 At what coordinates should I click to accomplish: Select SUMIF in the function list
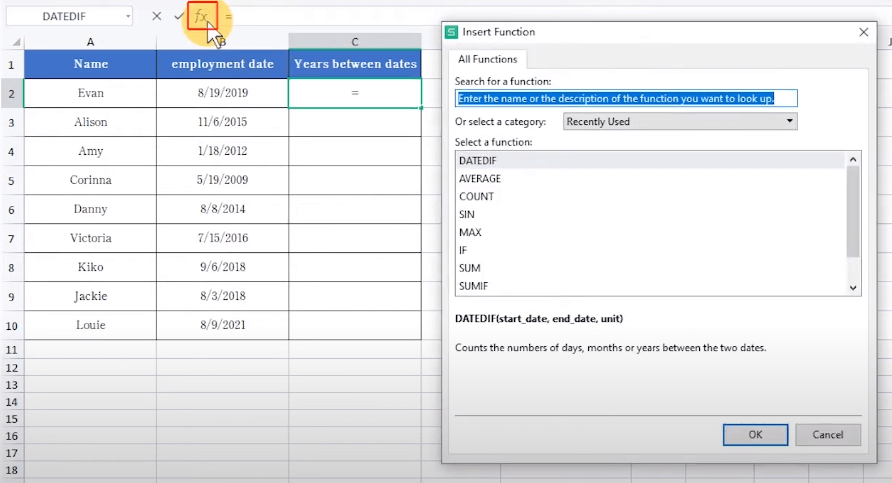click(651, 286)
